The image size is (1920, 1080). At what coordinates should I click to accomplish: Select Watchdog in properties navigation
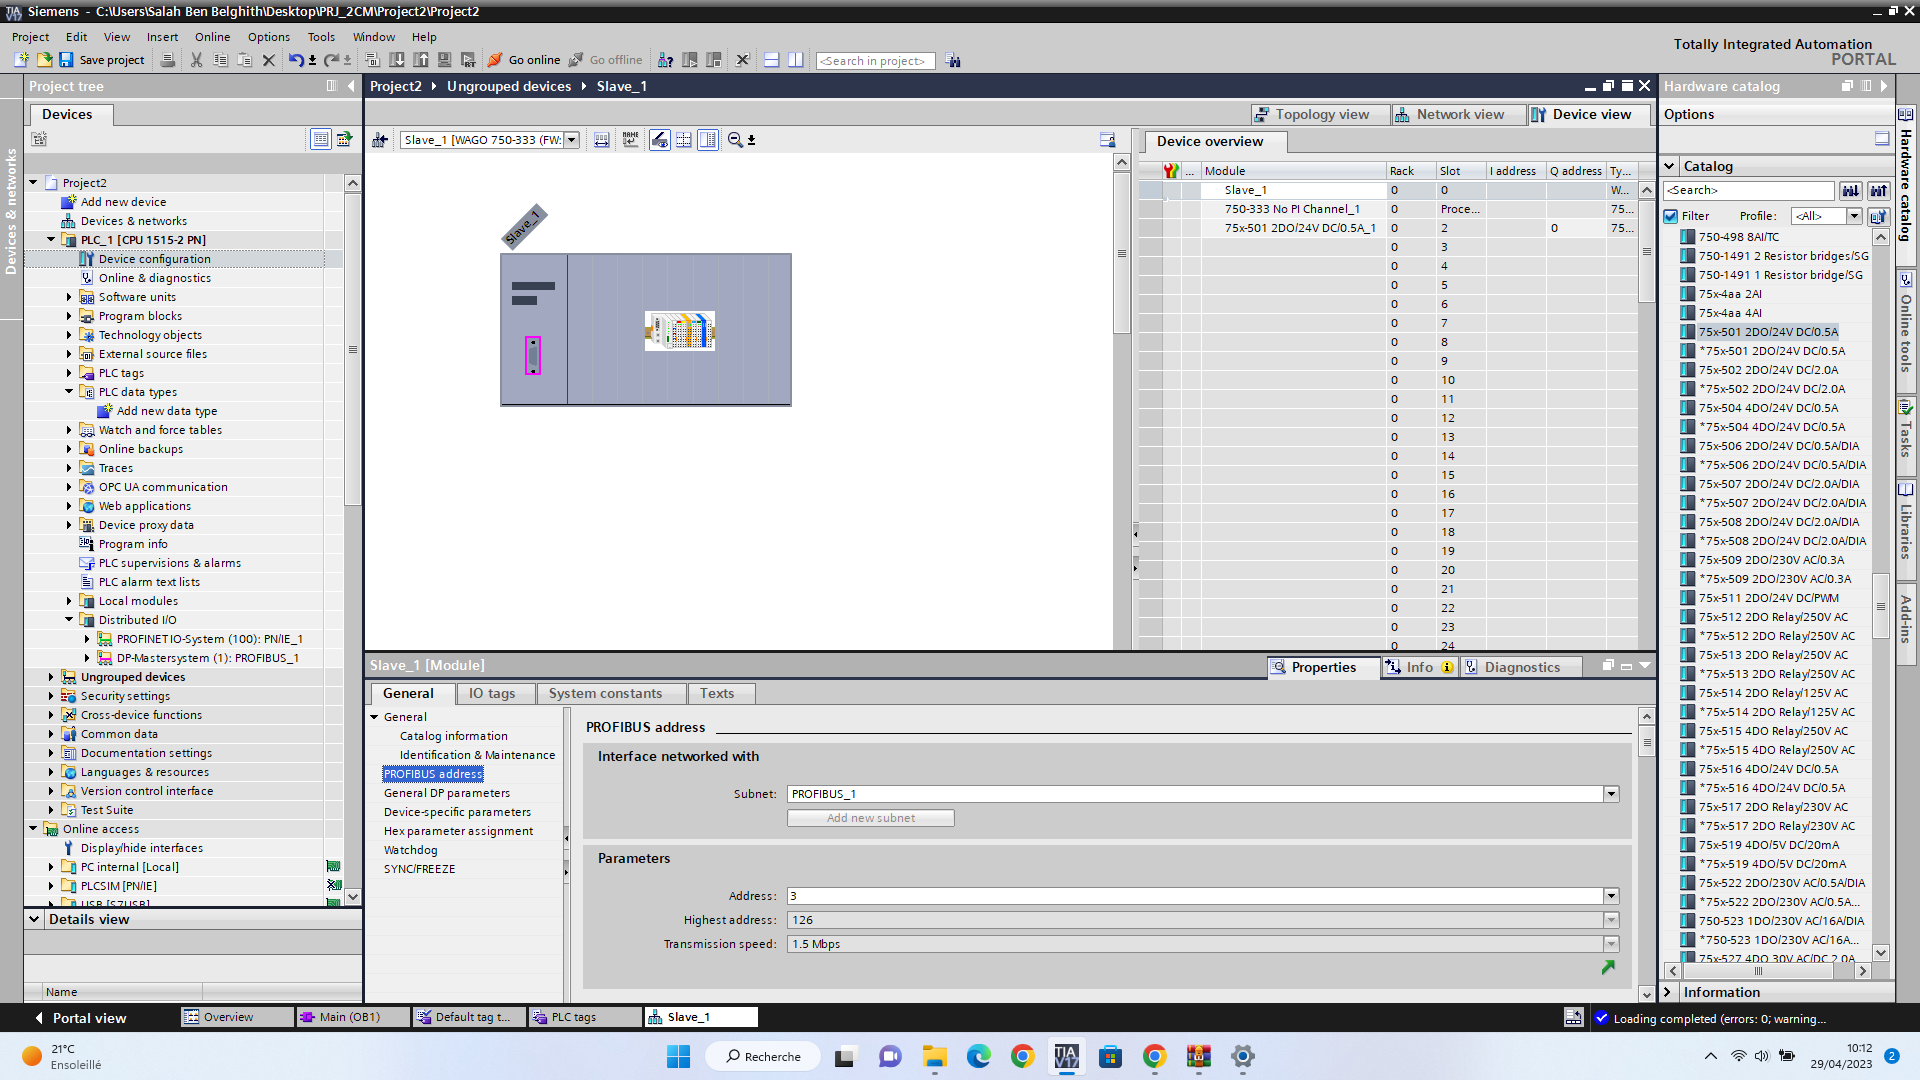(410, 850)
